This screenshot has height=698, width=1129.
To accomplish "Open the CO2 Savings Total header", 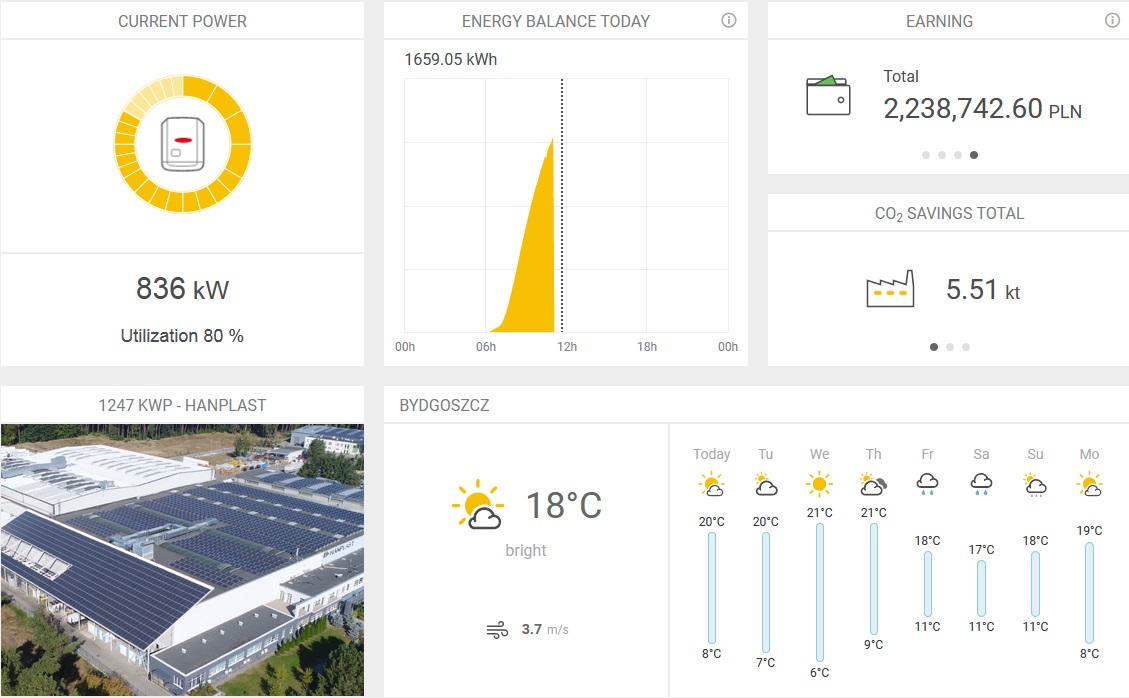I will 948,213.
